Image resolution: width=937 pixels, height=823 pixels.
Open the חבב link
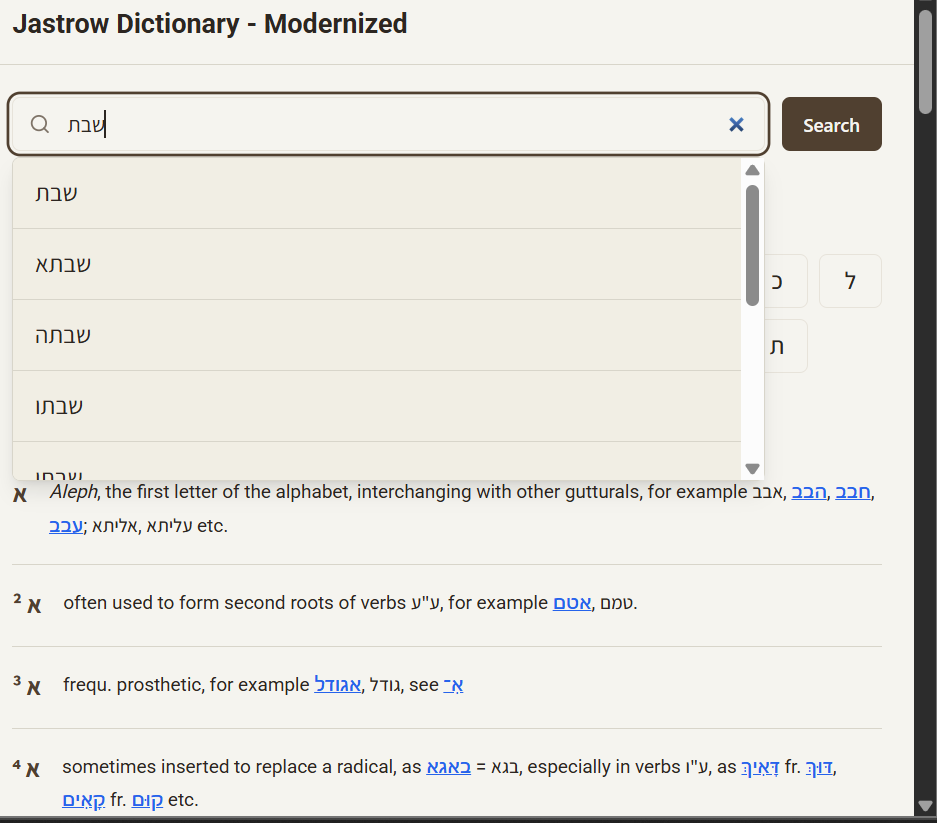(x=853, y=492)
